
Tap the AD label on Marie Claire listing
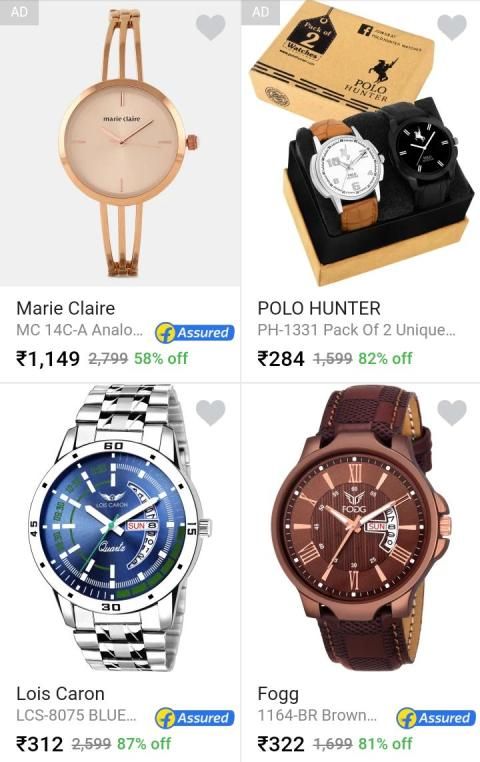click(19, 12)
